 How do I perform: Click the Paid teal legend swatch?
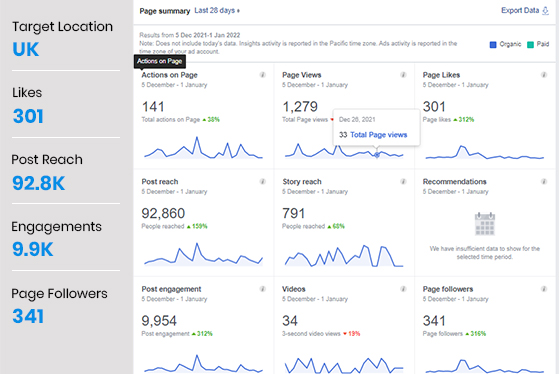click(530, 45)
